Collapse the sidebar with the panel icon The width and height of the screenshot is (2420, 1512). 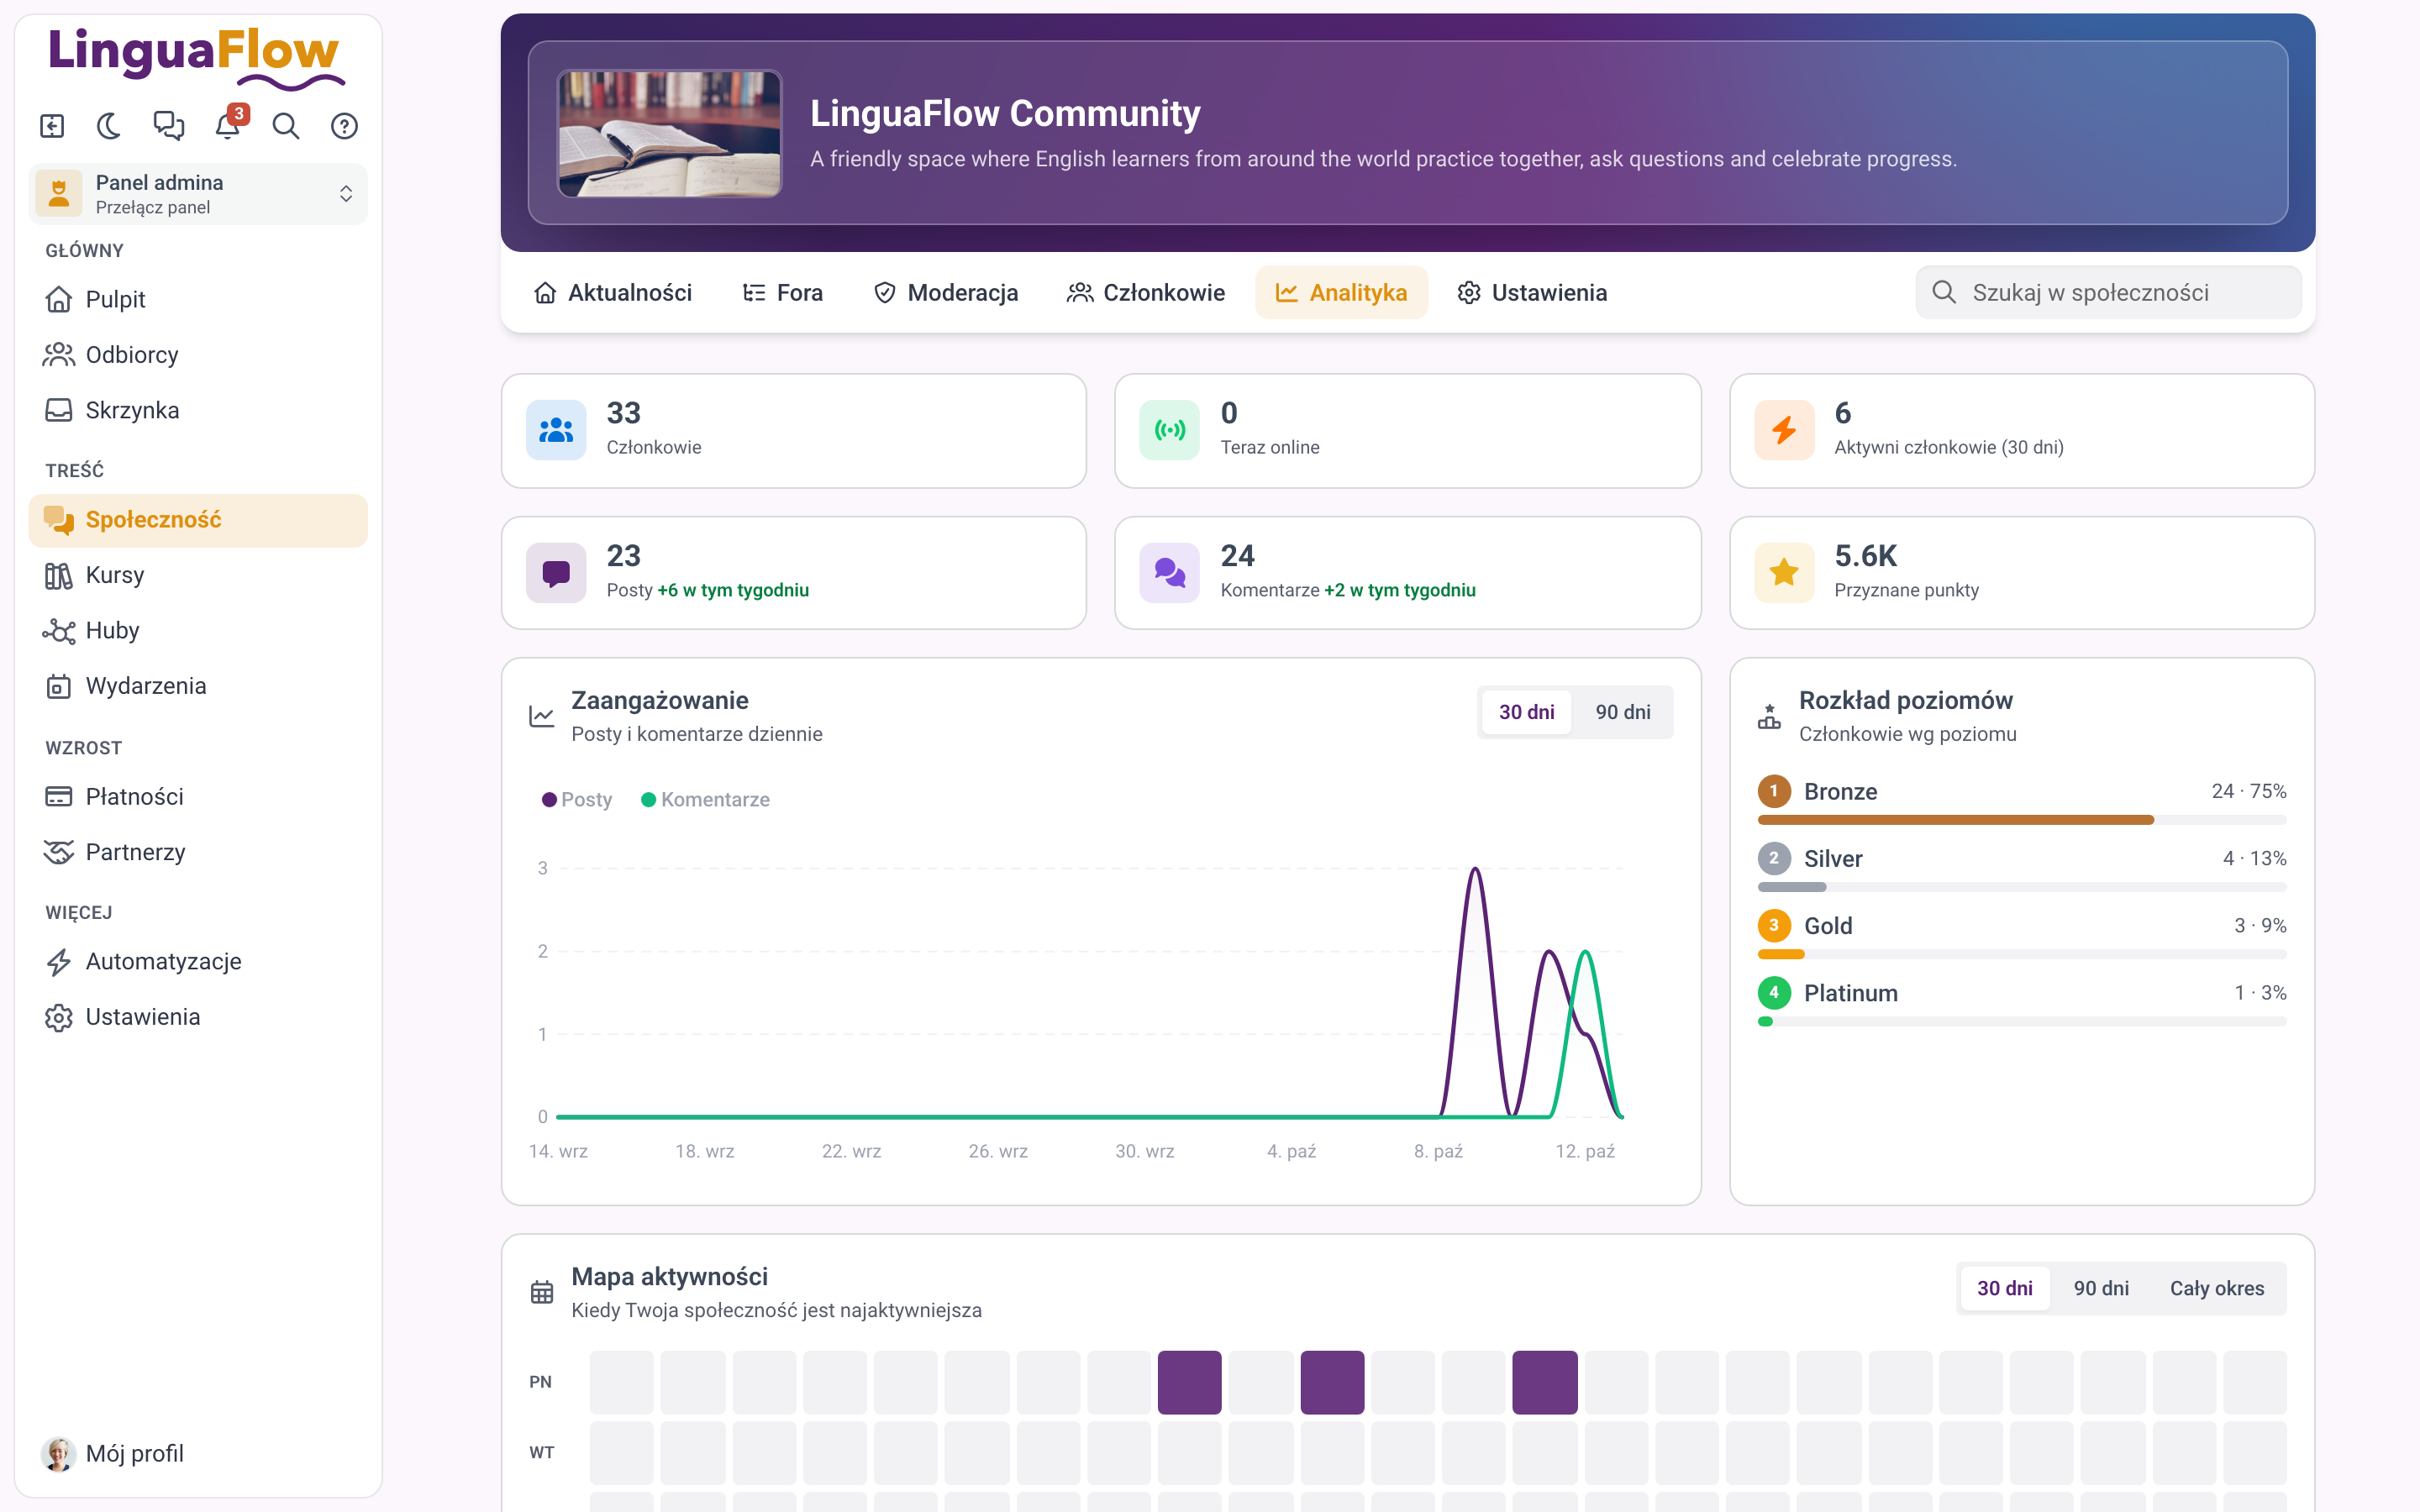point(52,126)
